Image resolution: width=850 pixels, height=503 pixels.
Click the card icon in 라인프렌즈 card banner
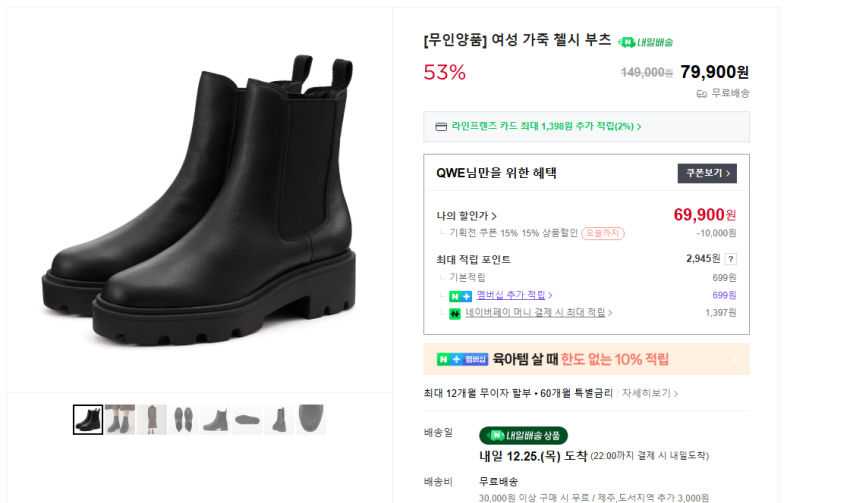click(x=441, y=127)
